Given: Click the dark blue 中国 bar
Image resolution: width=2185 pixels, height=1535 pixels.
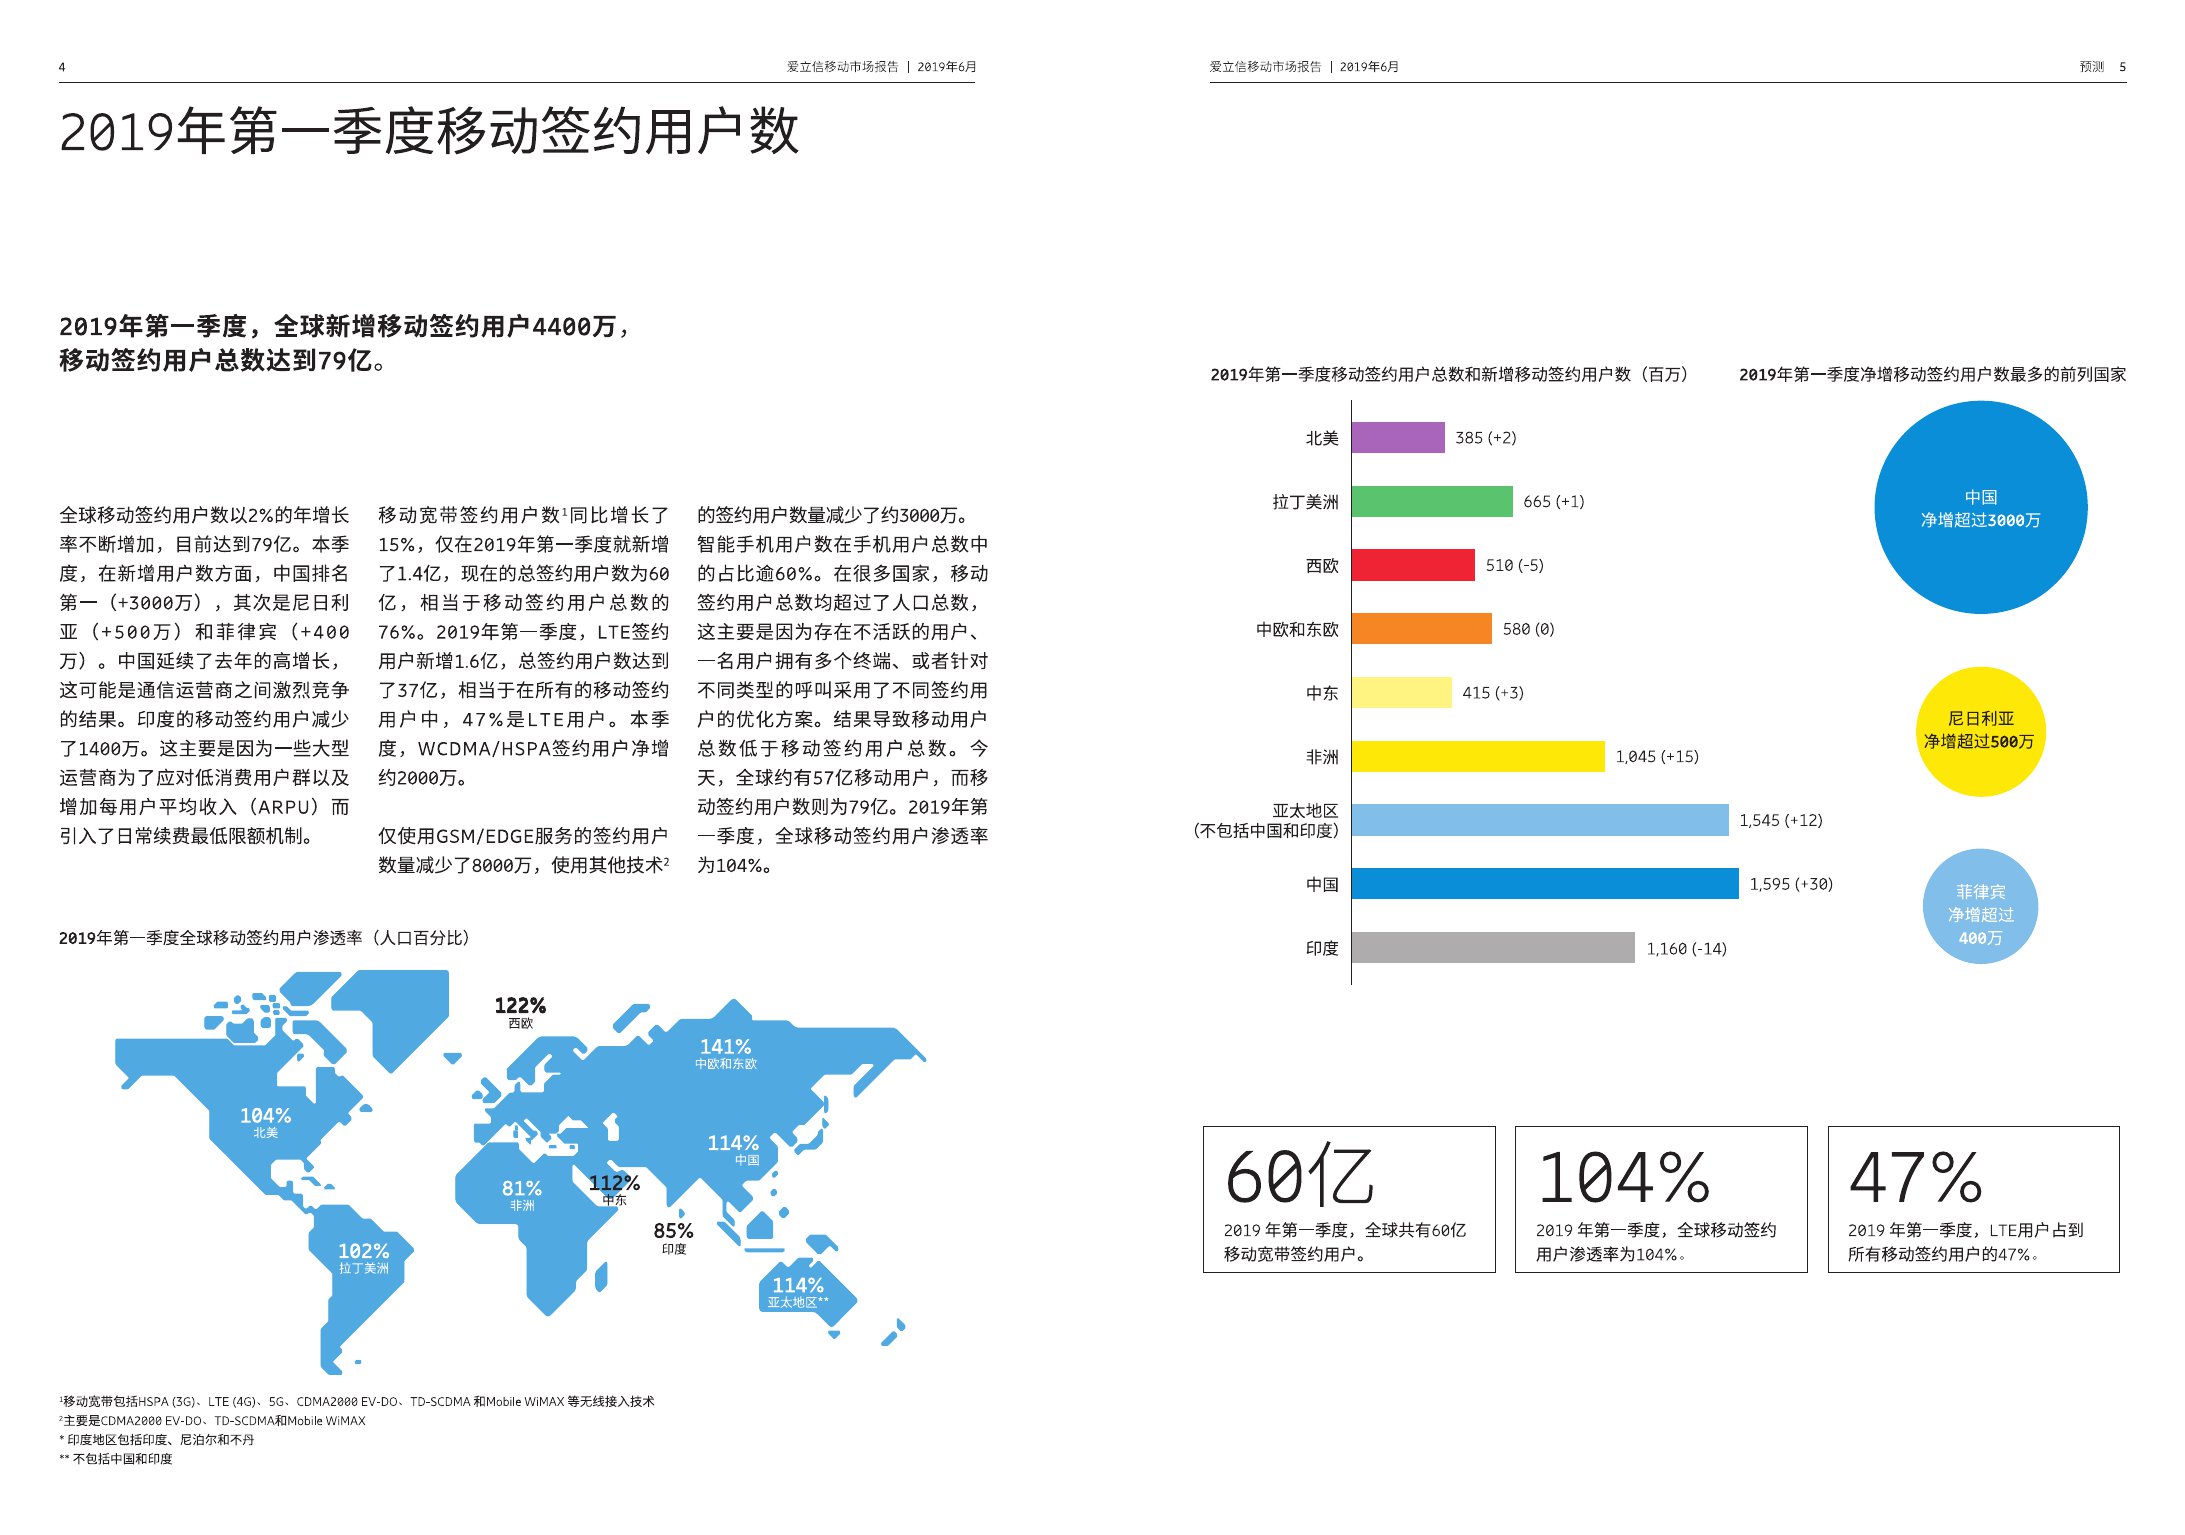Looking at the screenshot, I should coord(1544,884).
